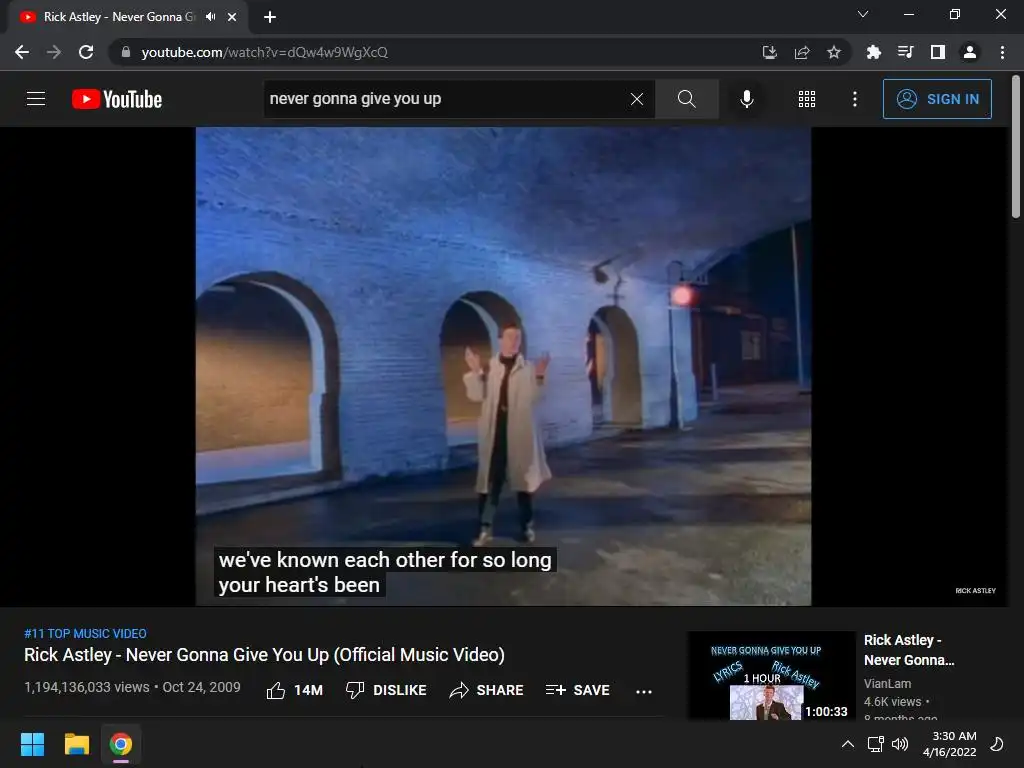
Task: Open YouTube settings three-dot menu
Action: 854,99
